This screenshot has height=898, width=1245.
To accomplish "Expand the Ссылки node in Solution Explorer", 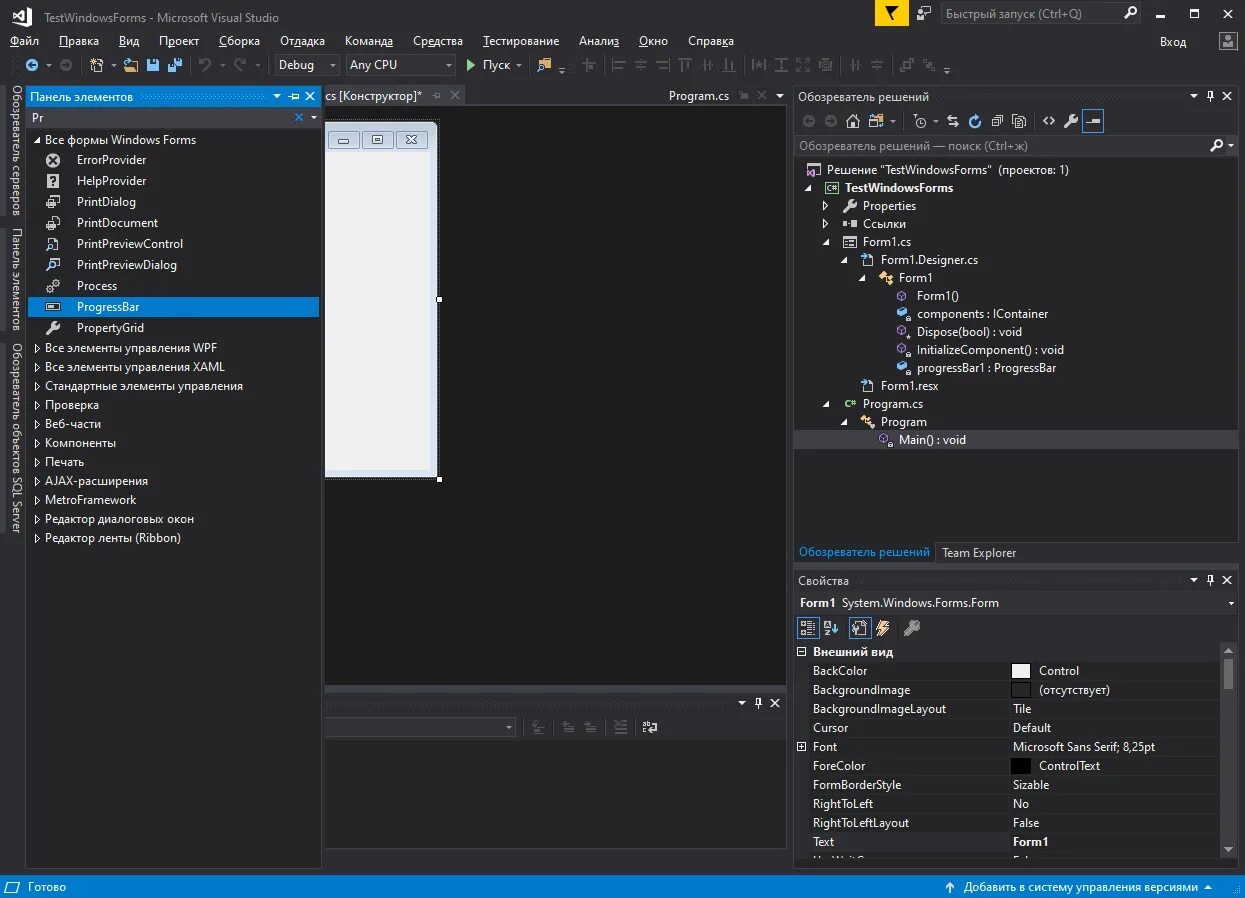I will [826, 224].
